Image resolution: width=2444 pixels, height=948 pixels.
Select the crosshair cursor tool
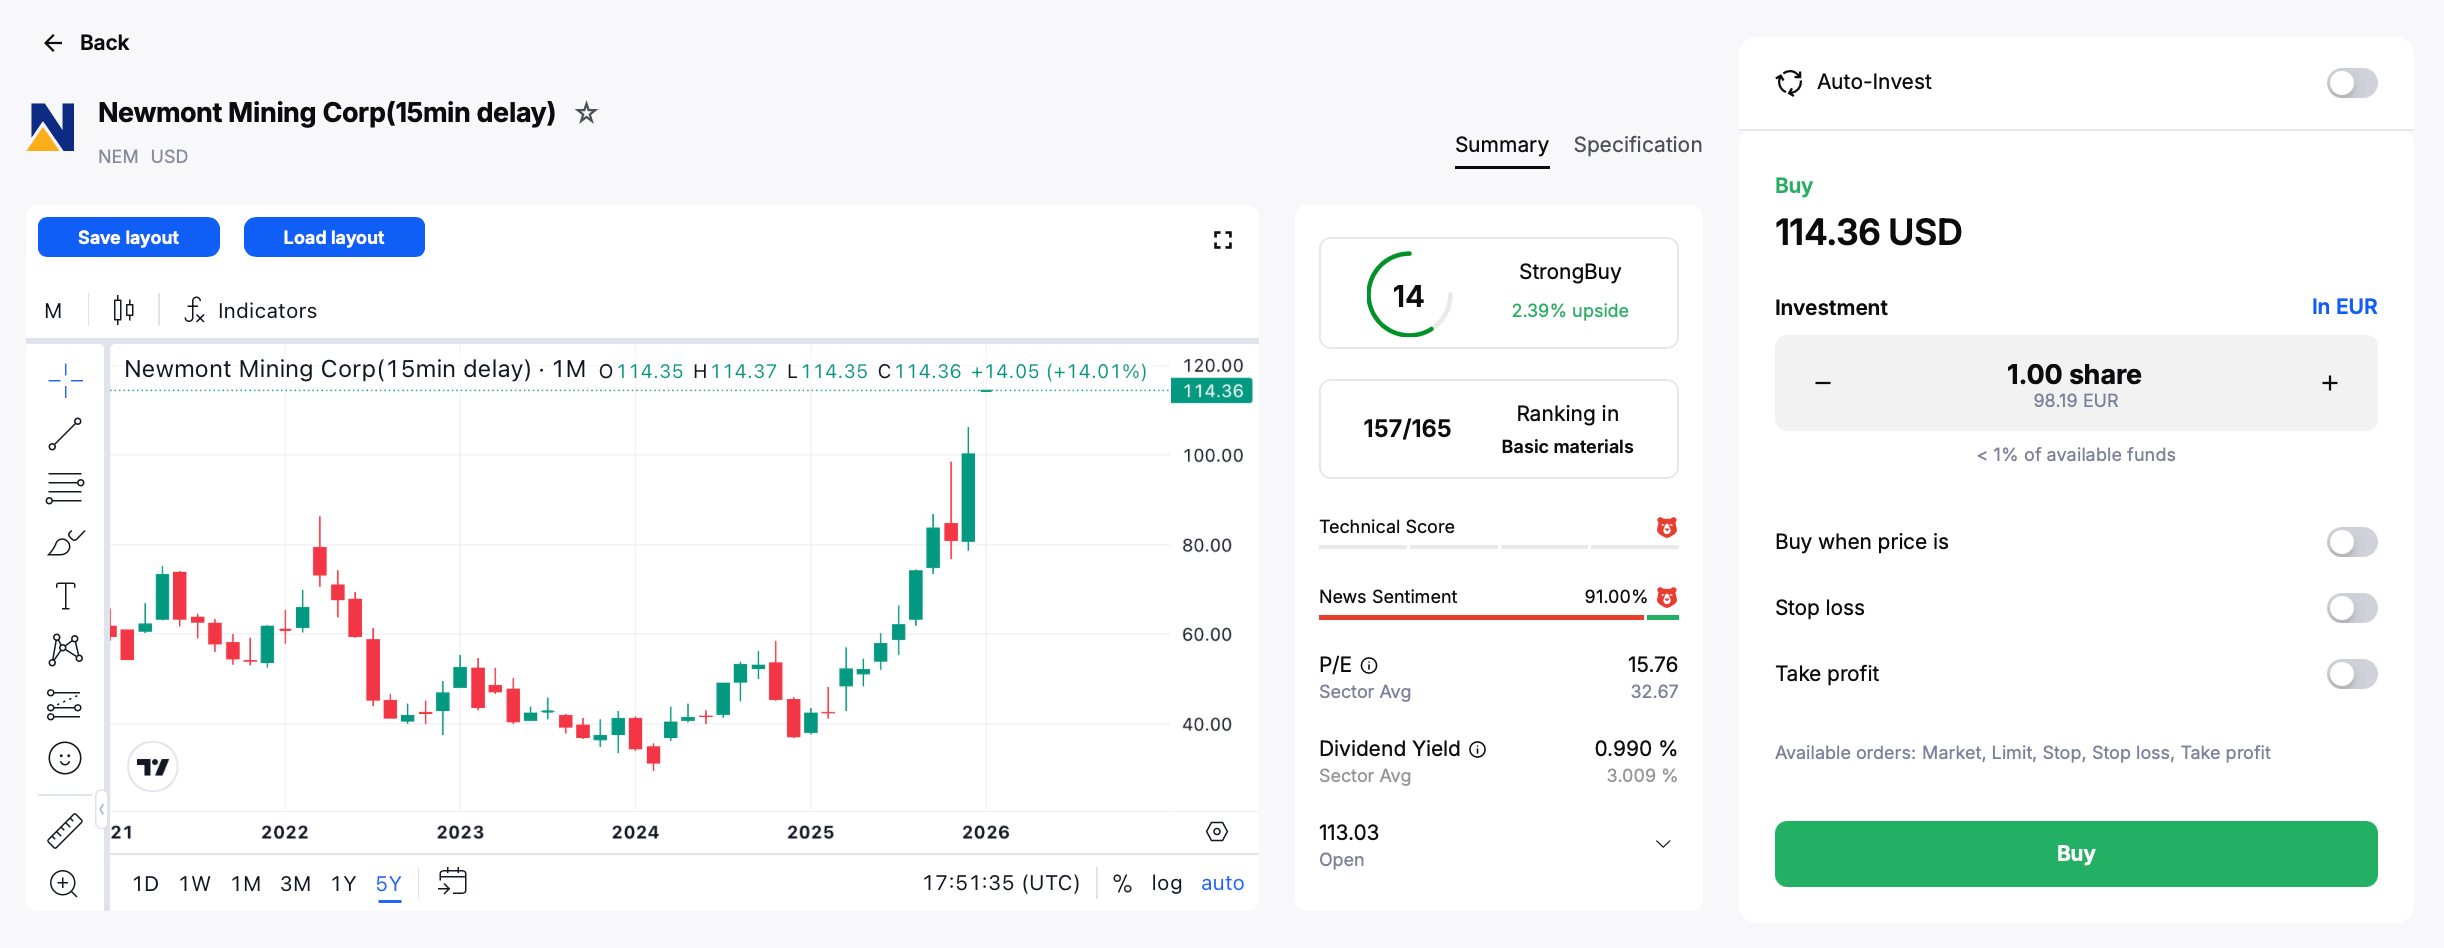pos(66,380)
